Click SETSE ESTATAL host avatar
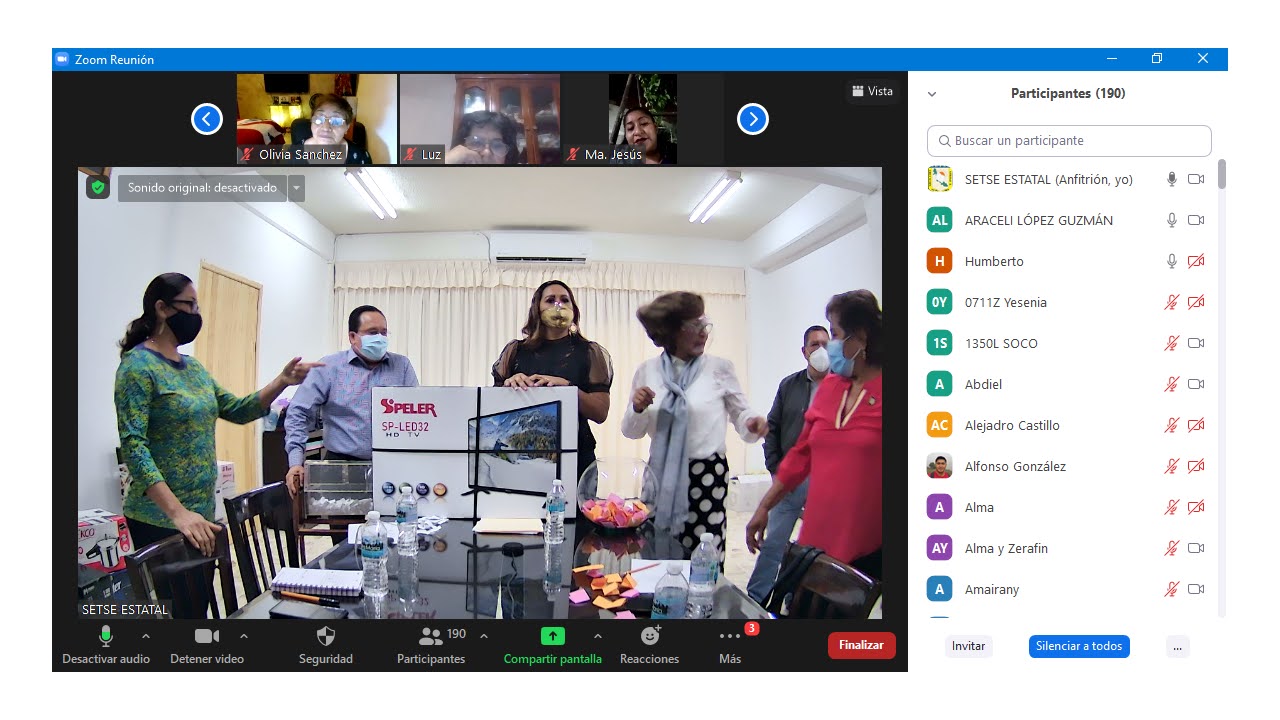1280x720 pixels. (x=940, y=179)
